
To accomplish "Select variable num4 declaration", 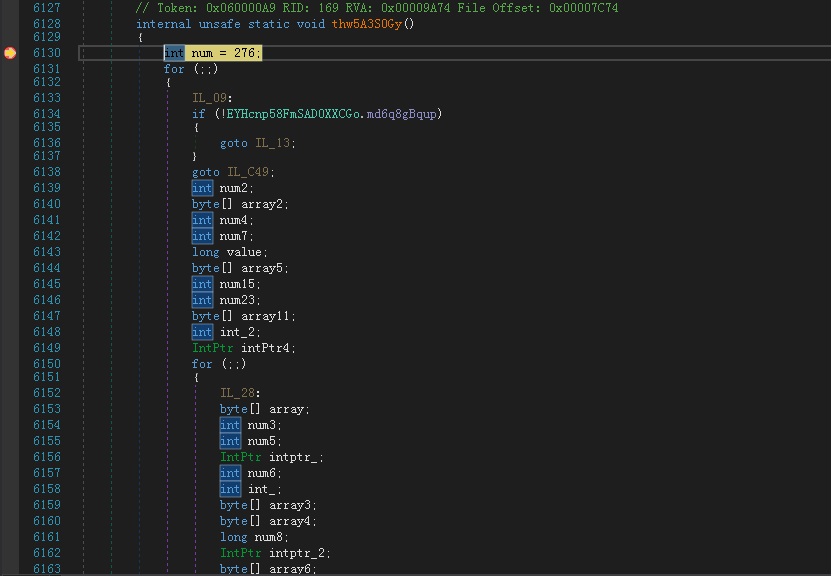I will coord(234,220).
